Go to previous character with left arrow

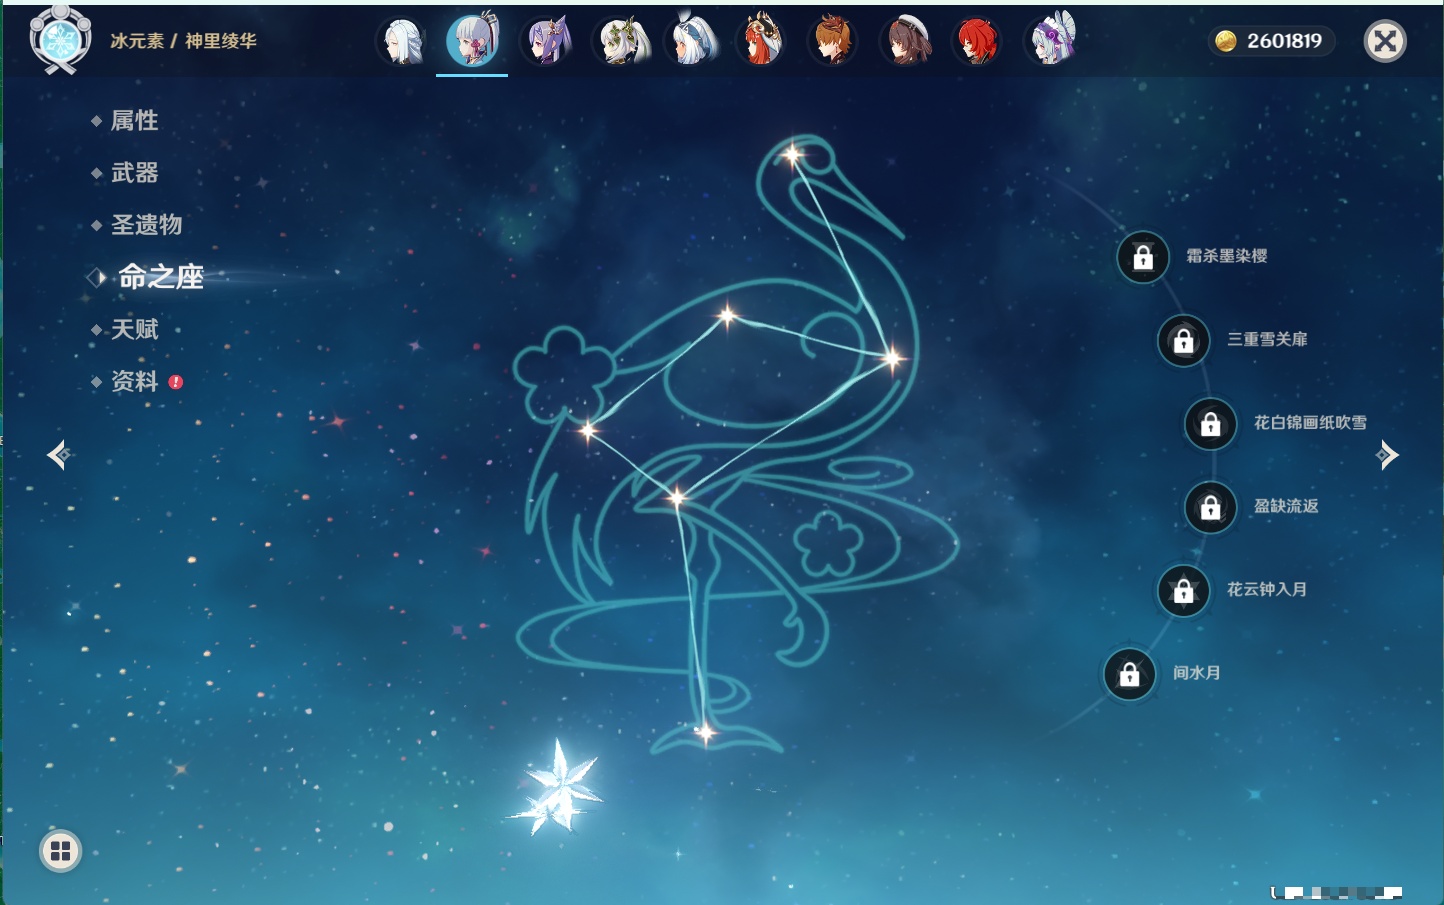(x=59, y=455)
